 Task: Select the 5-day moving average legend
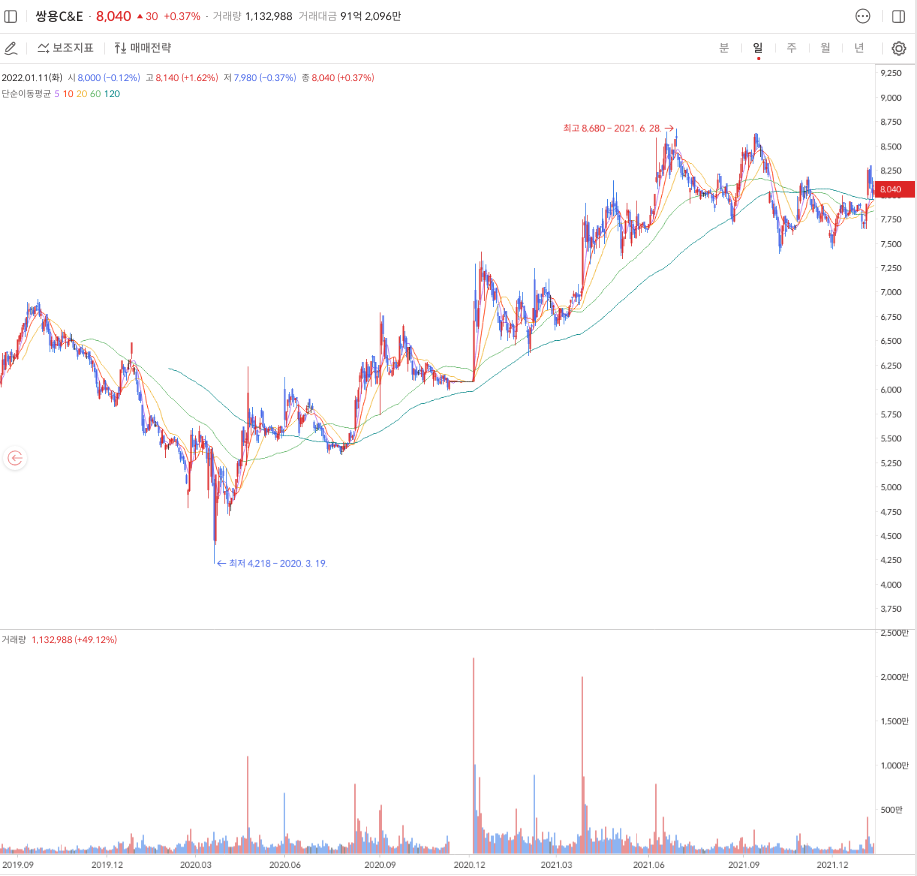click(57, 94)
